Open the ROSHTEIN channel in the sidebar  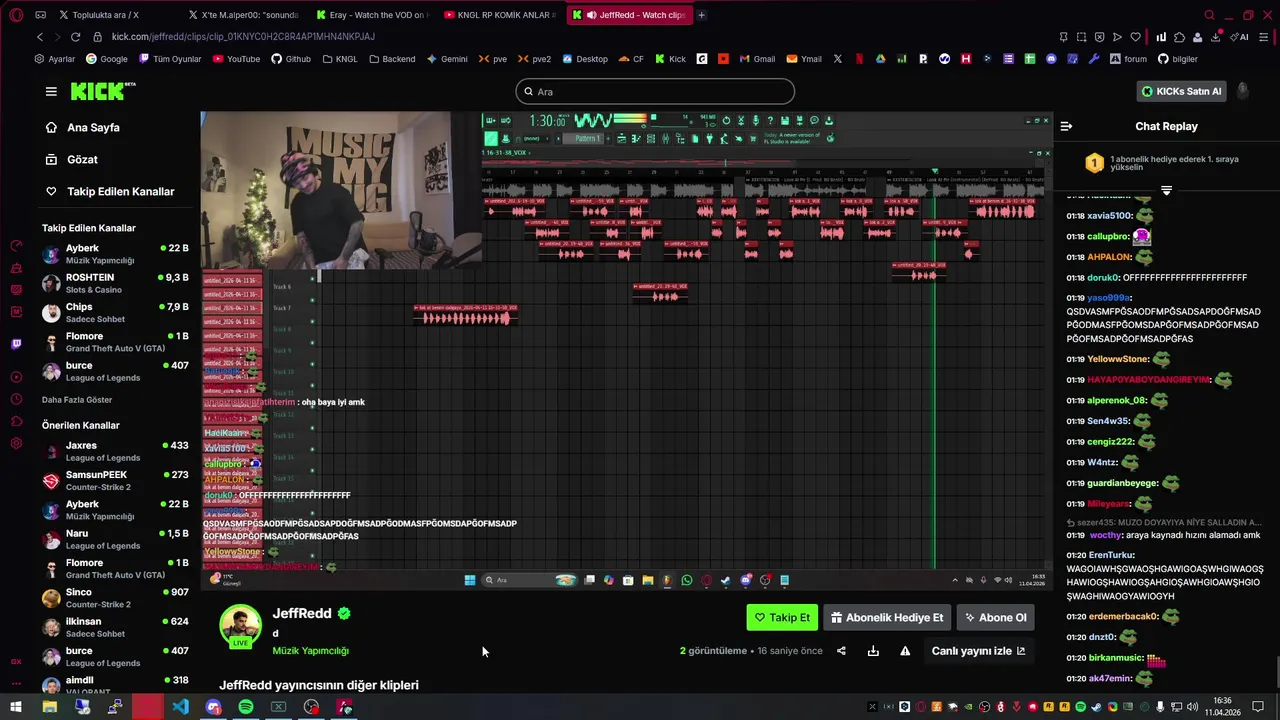click(115, 283)
